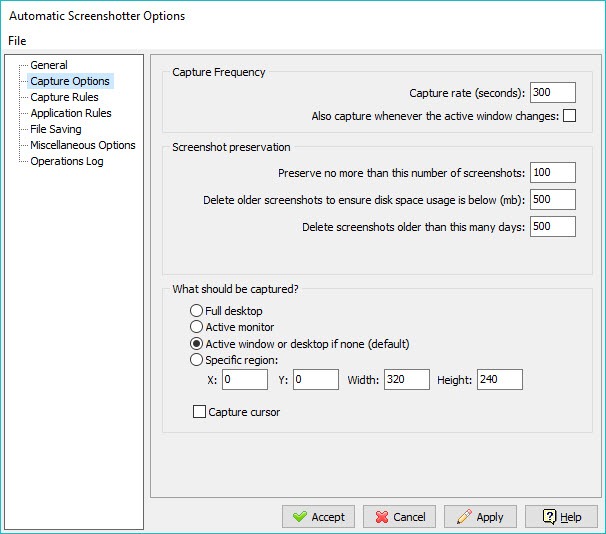Viewport: 606px width, 534px height.
Task: Select the Full desktop radio option
Action: pyautogui.click(x=196, y=310)
